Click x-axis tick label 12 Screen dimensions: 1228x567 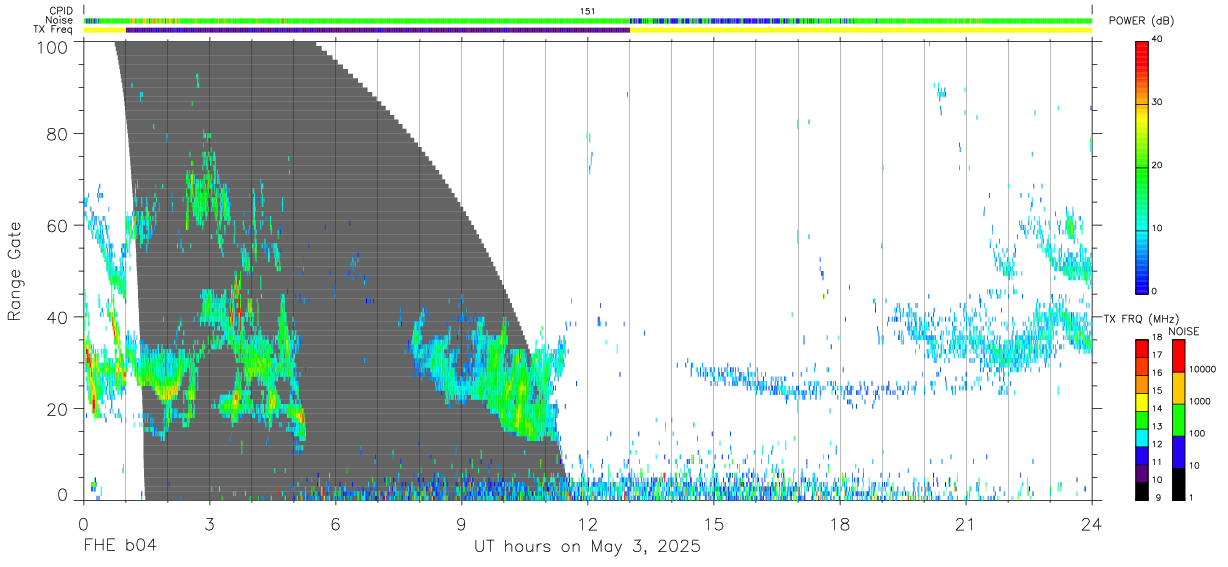(x=587, y=524)
